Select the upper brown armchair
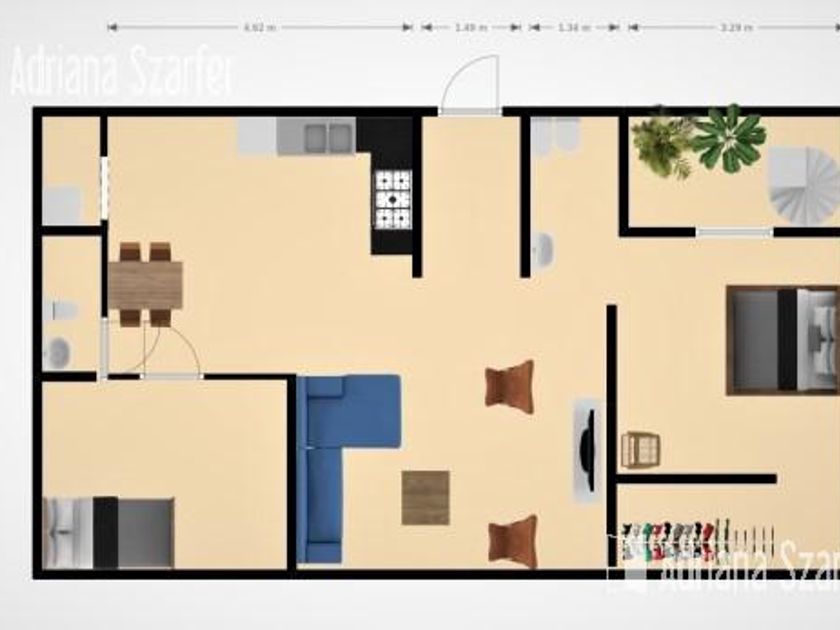This screenshot has width=840, height=630. tap(509, 387)
